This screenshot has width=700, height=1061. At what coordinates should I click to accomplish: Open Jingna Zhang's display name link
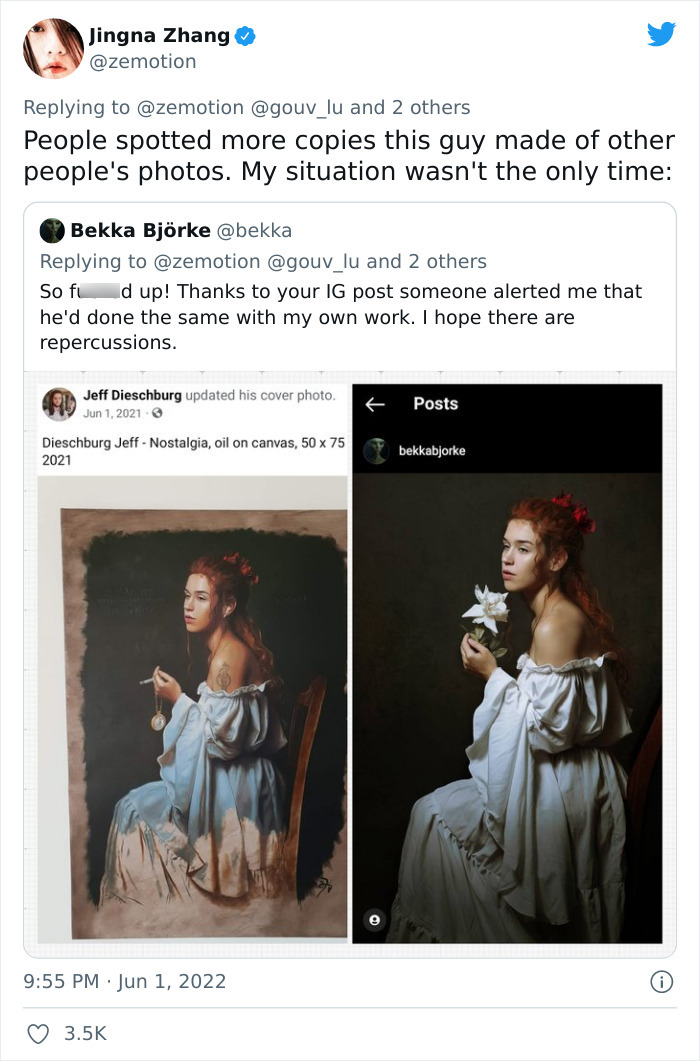coord(159,37)
